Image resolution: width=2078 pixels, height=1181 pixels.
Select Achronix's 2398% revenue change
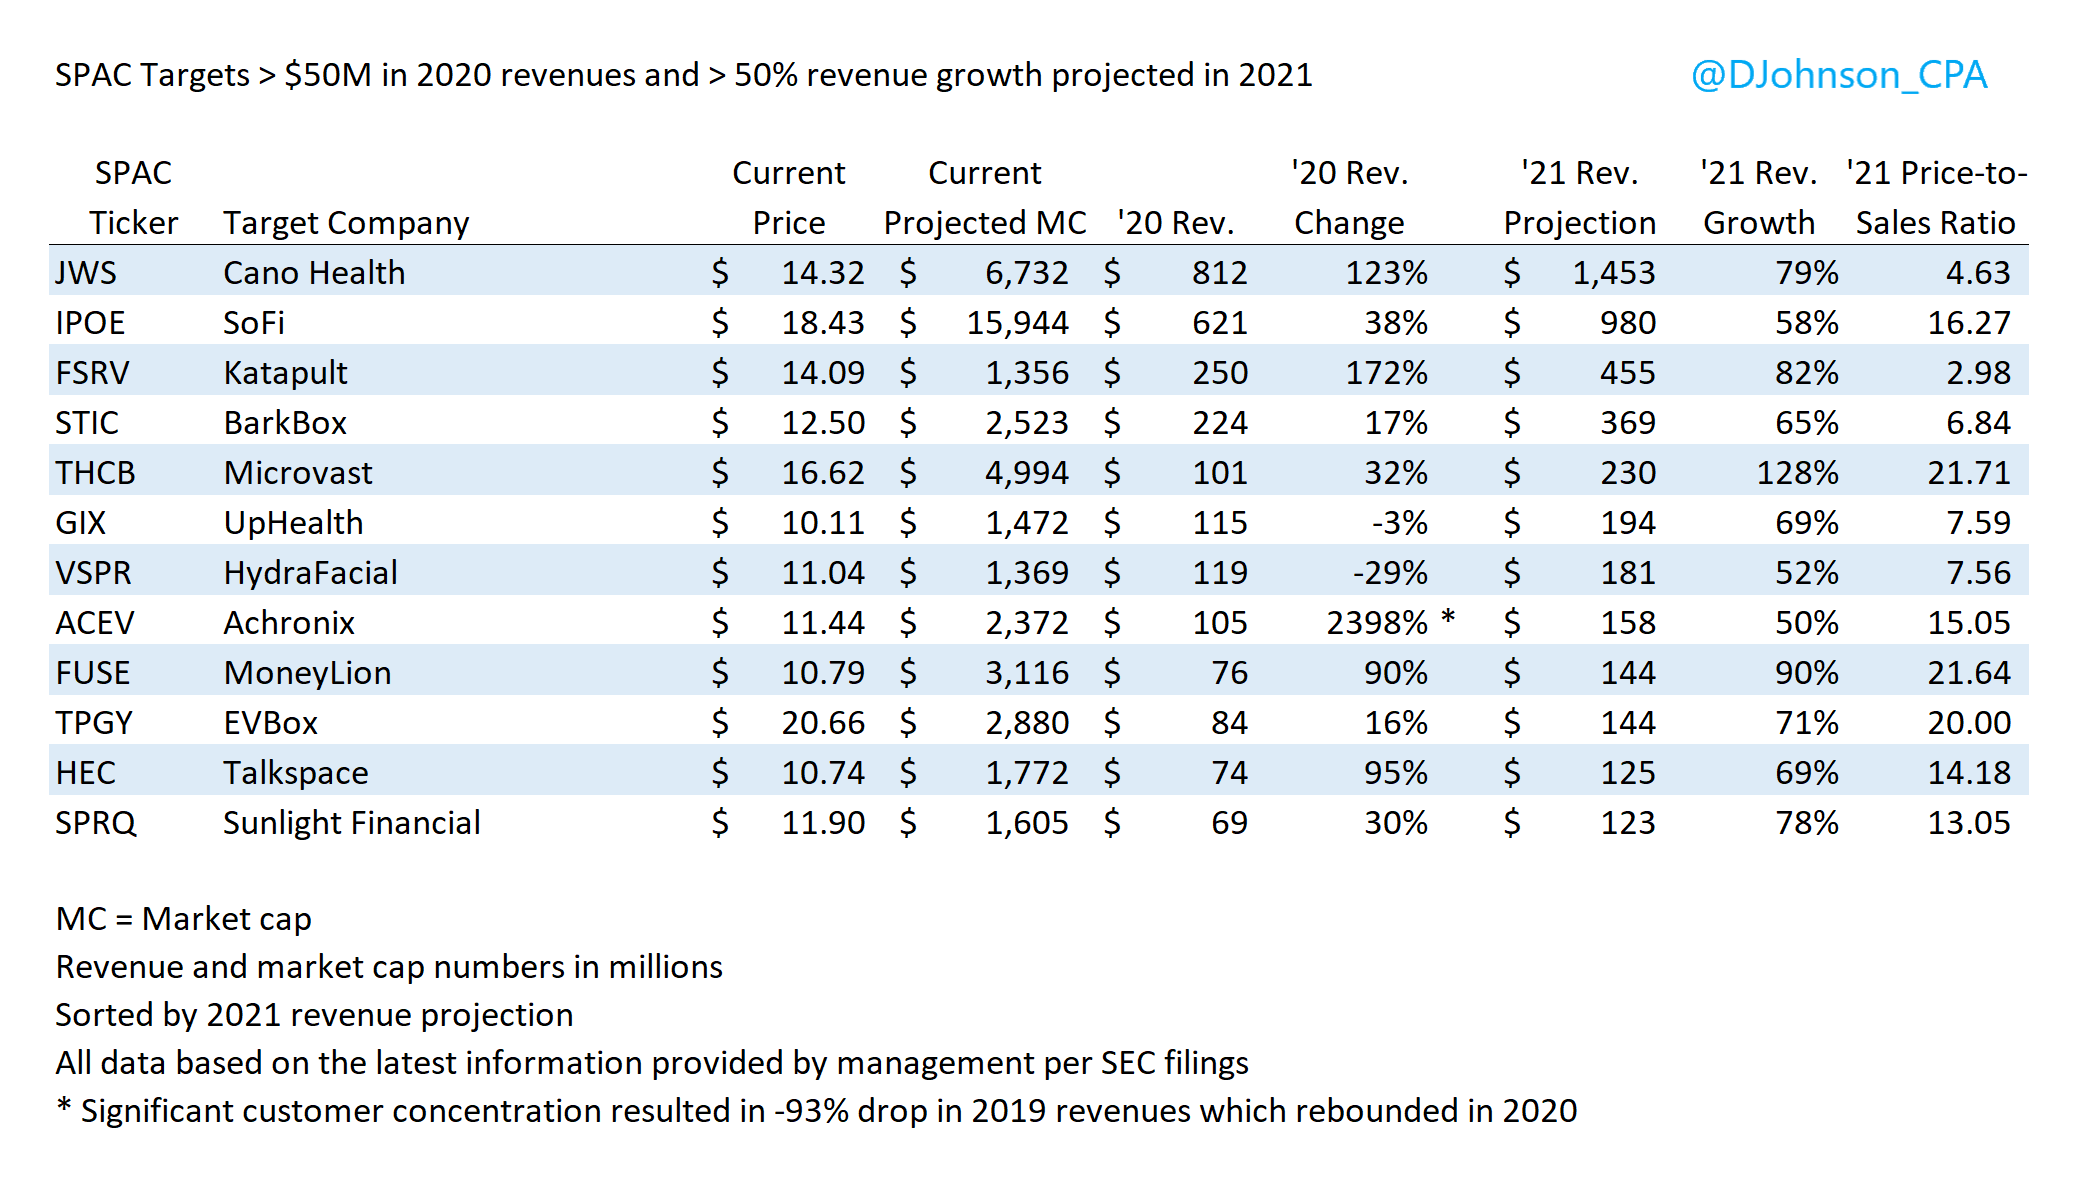point(1377,623)
